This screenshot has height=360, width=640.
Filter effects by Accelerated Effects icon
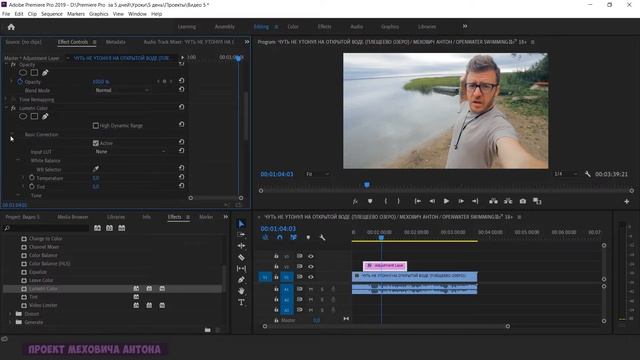(98, 228)
